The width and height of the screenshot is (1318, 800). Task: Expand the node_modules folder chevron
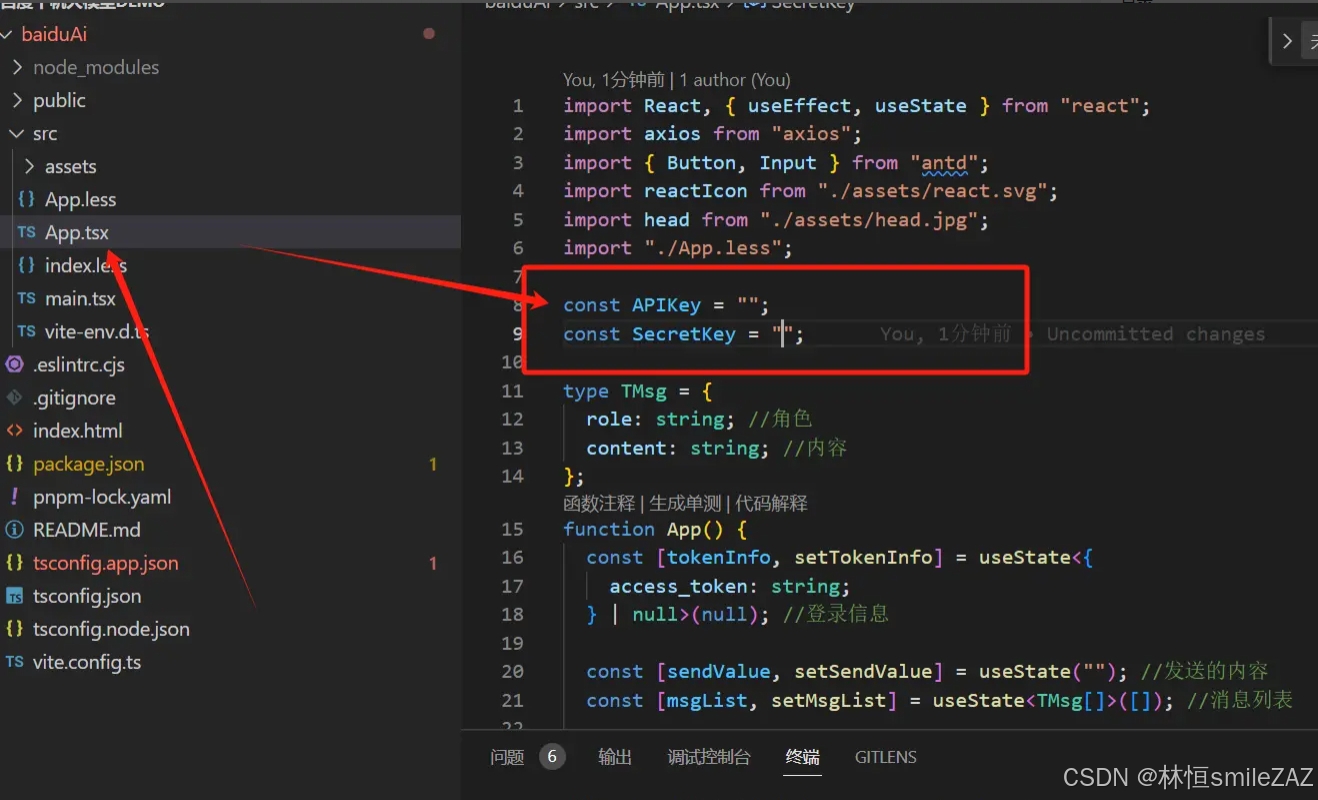[17, 67]
